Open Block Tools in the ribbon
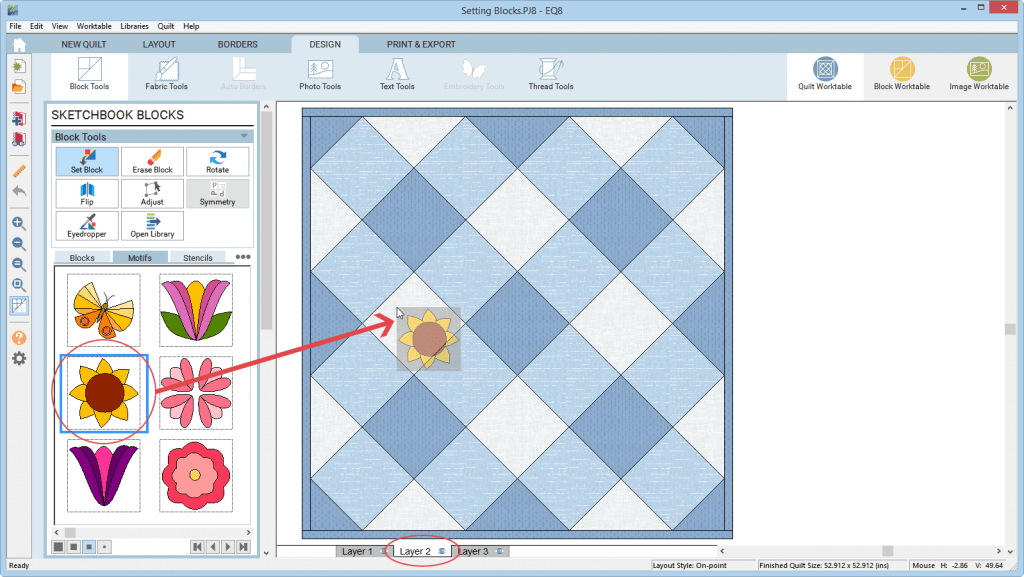The image size is (1024, 577). coord(89,74)
